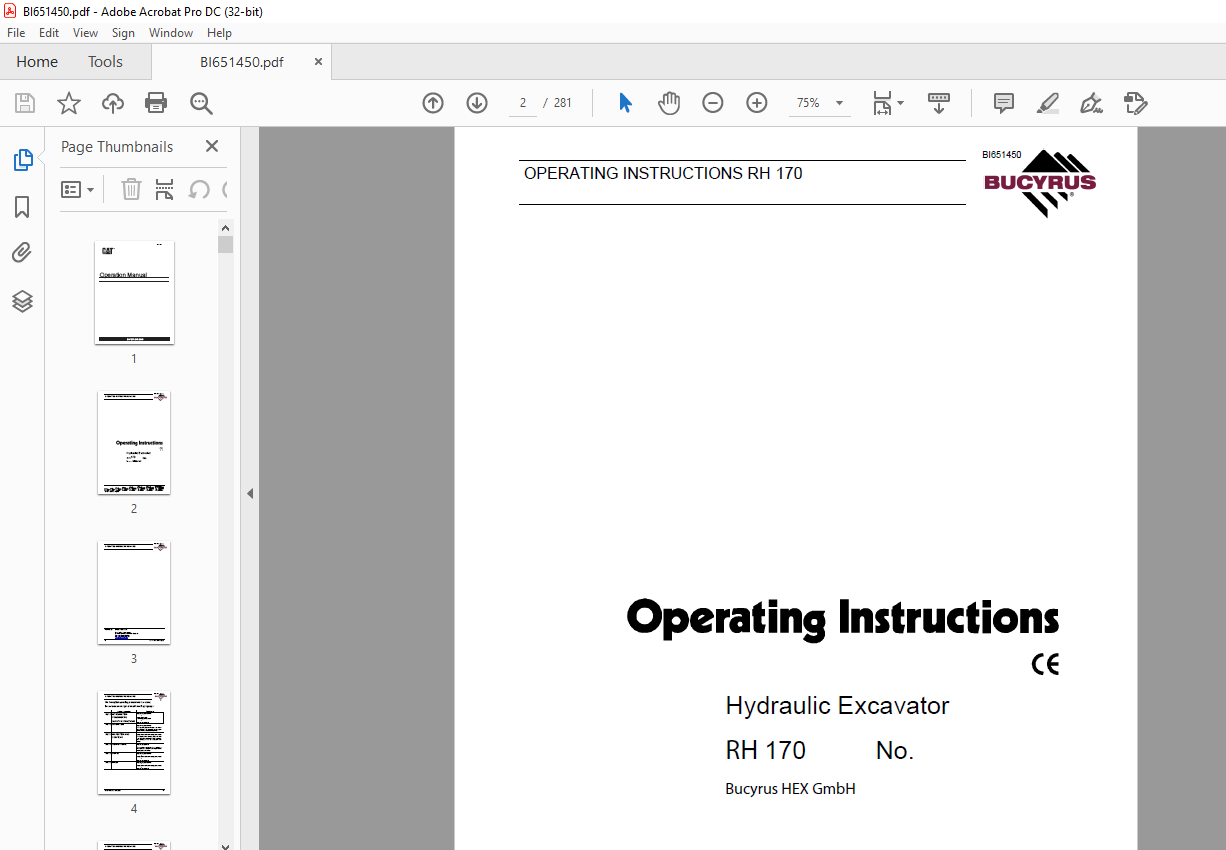Click the Bucyrus logo on the page
The width and height of the screenshot is (1226, 850).
pos(1040,183)
